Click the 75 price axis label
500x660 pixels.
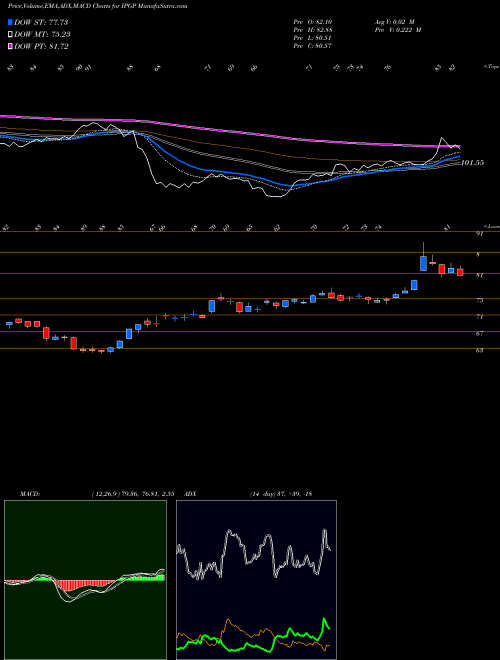coord(479,301)
